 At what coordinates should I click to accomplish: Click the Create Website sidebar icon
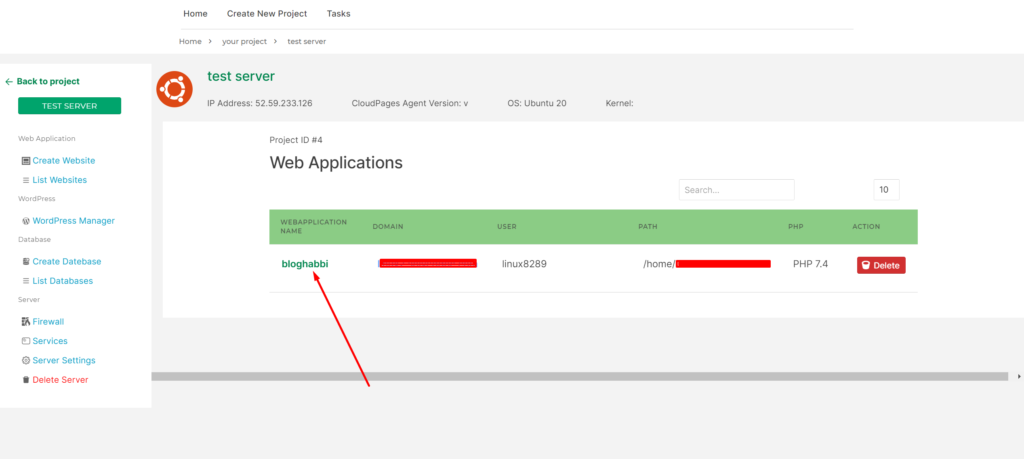pos(25,161)
